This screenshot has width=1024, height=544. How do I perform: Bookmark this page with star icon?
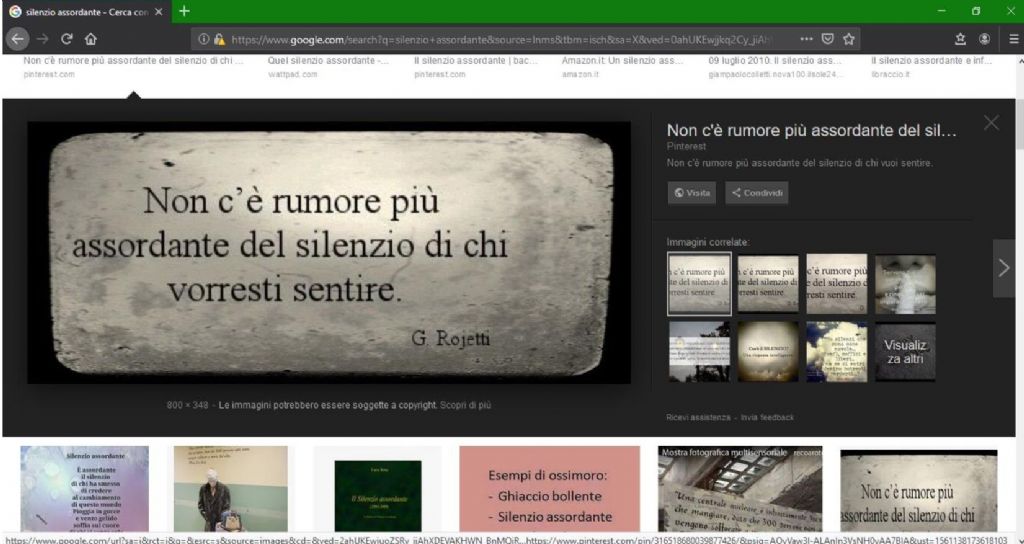click(x=848, y=39)
